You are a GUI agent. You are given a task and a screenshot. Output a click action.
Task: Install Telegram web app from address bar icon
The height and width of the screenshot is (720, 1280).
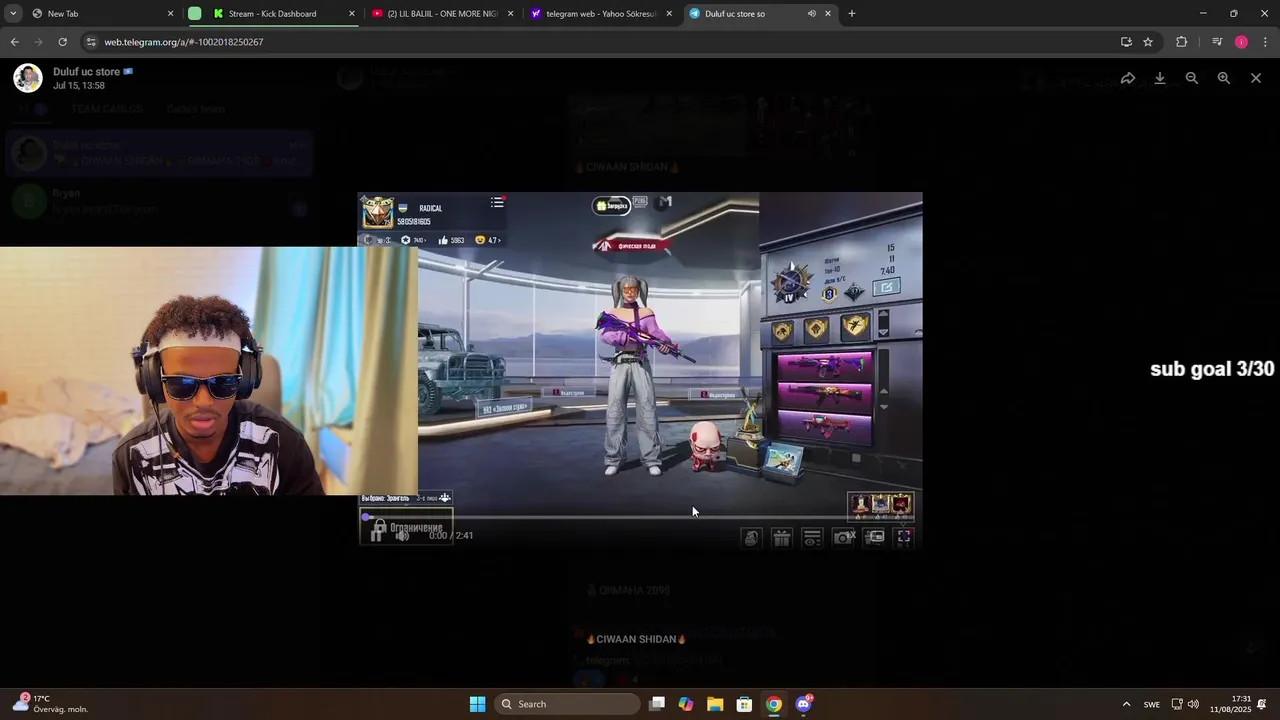[1126, 42]
